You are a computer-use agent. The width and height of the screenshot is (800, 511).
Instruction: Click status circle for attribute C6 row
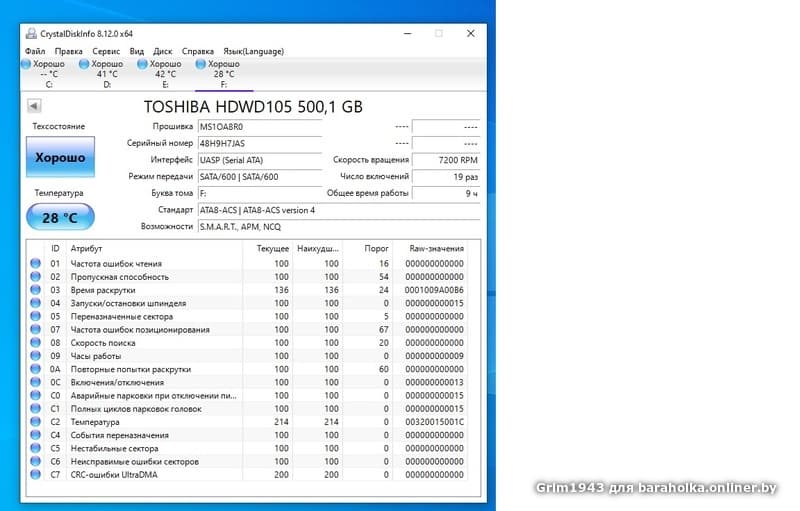coord(35,461)
